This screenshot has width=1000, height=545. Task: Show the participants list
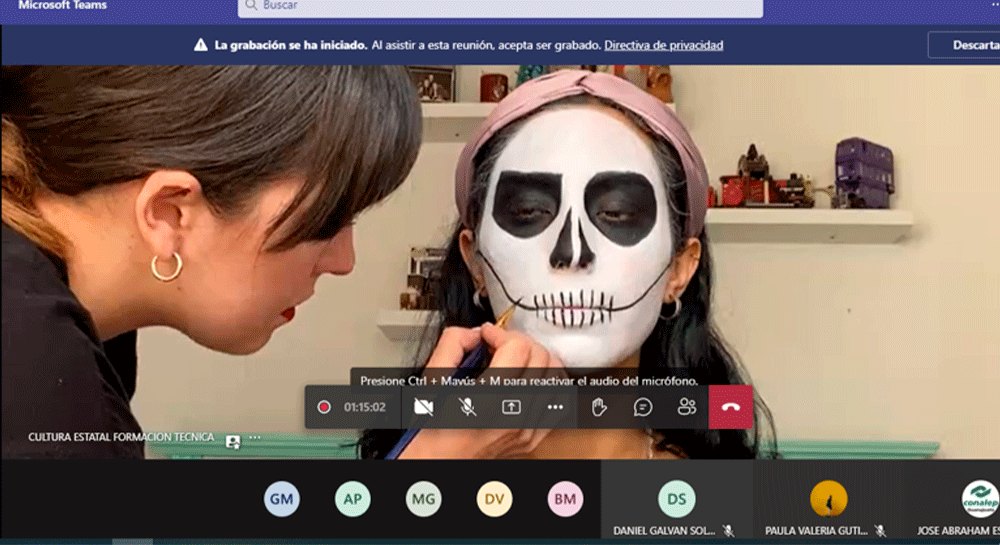686,407
